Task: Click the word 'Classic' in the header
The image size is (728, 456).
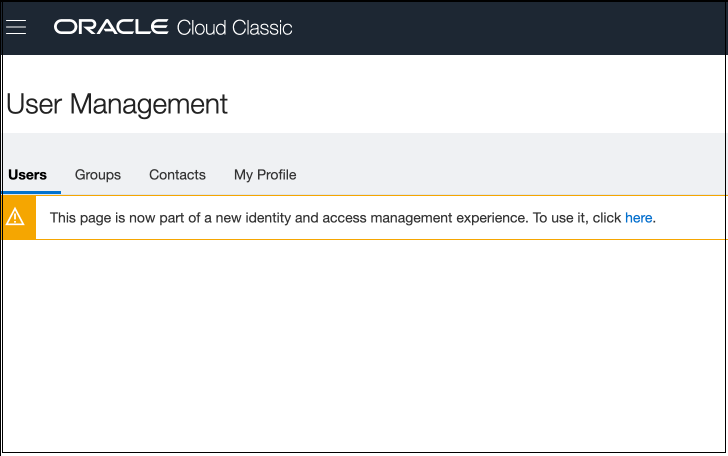Action: [x=262, y=27]
